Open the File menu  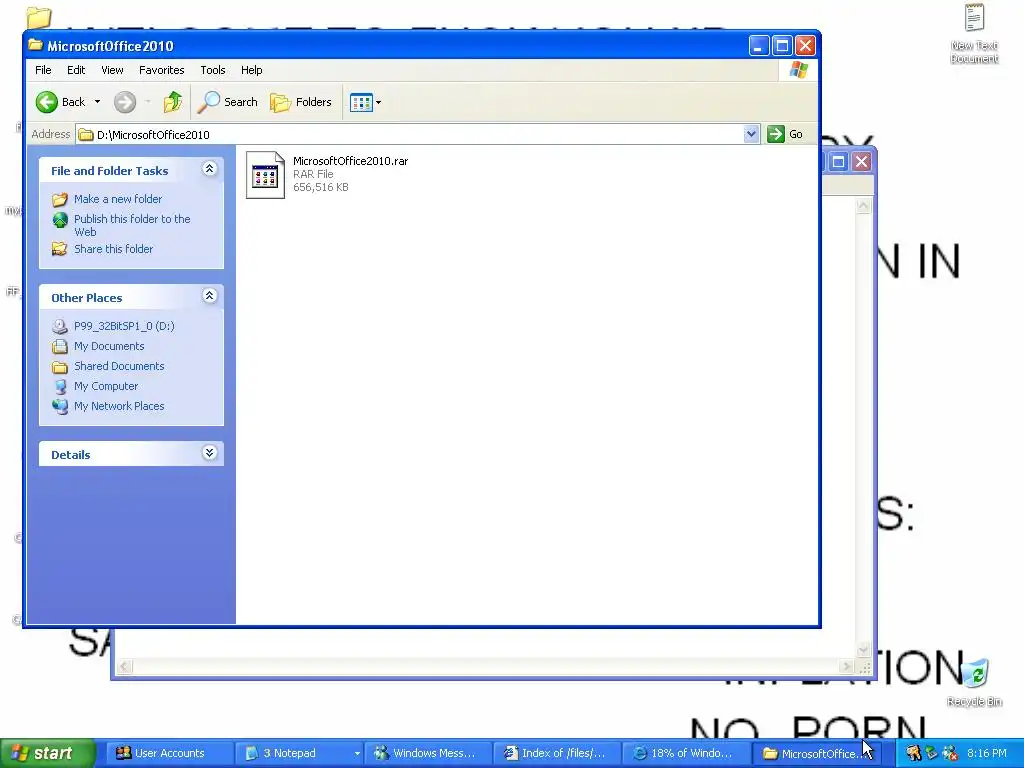[x=43, y=70]
